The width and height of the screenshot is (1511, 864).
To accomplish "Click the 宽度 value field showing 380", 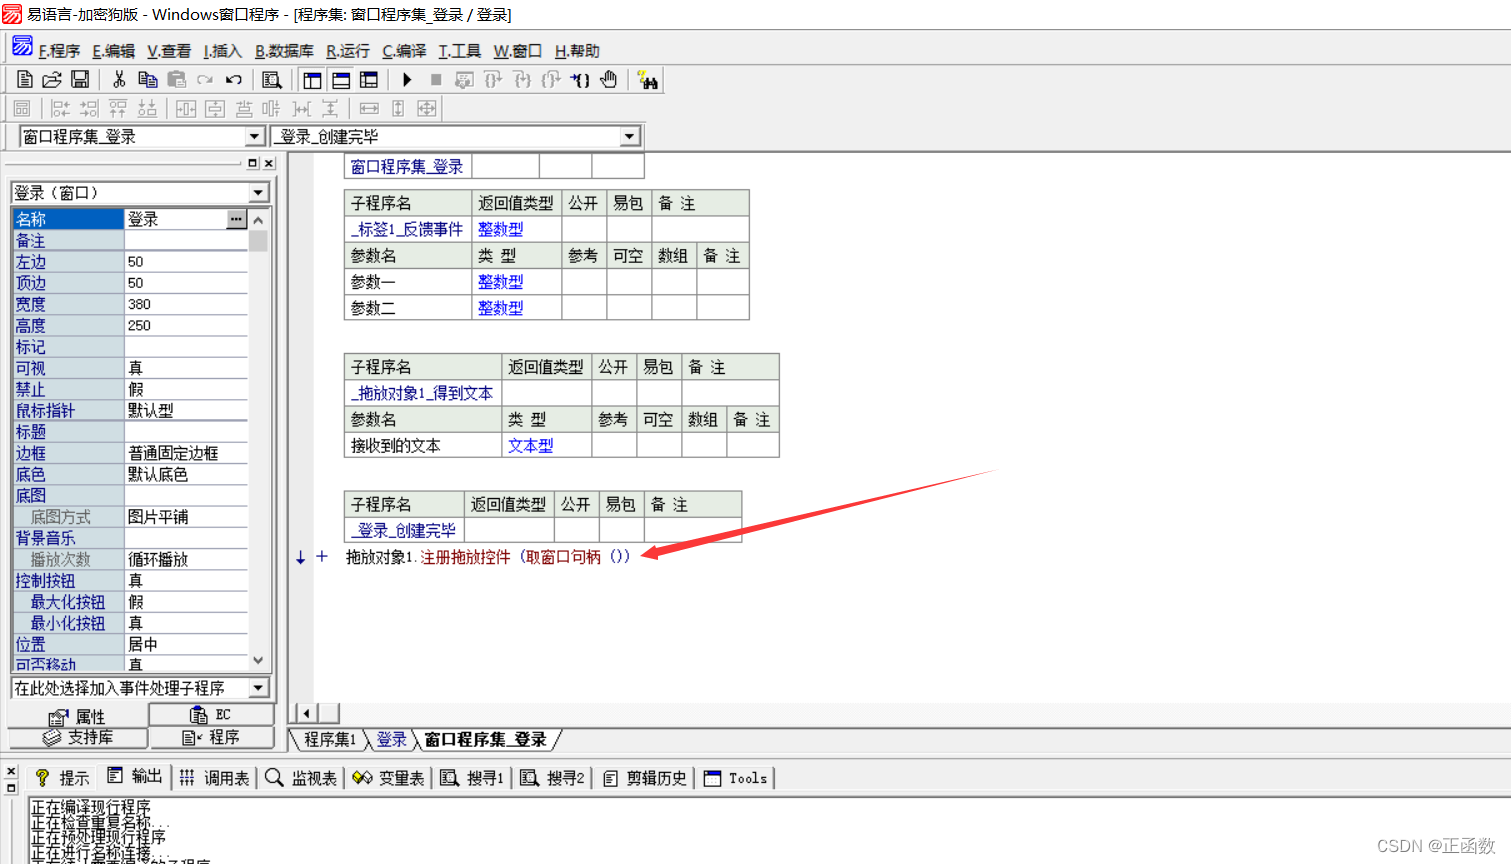I will pos(186,304).
